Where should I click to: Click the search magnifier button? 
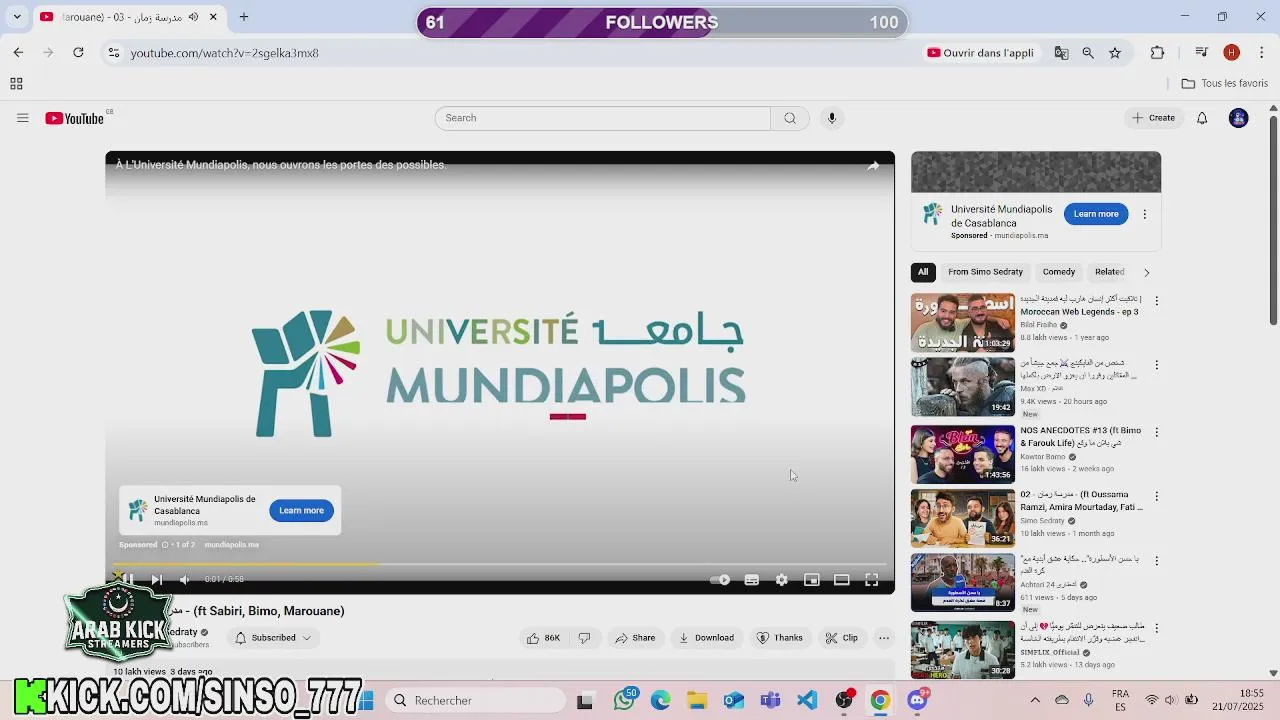(x=790, y=118)
